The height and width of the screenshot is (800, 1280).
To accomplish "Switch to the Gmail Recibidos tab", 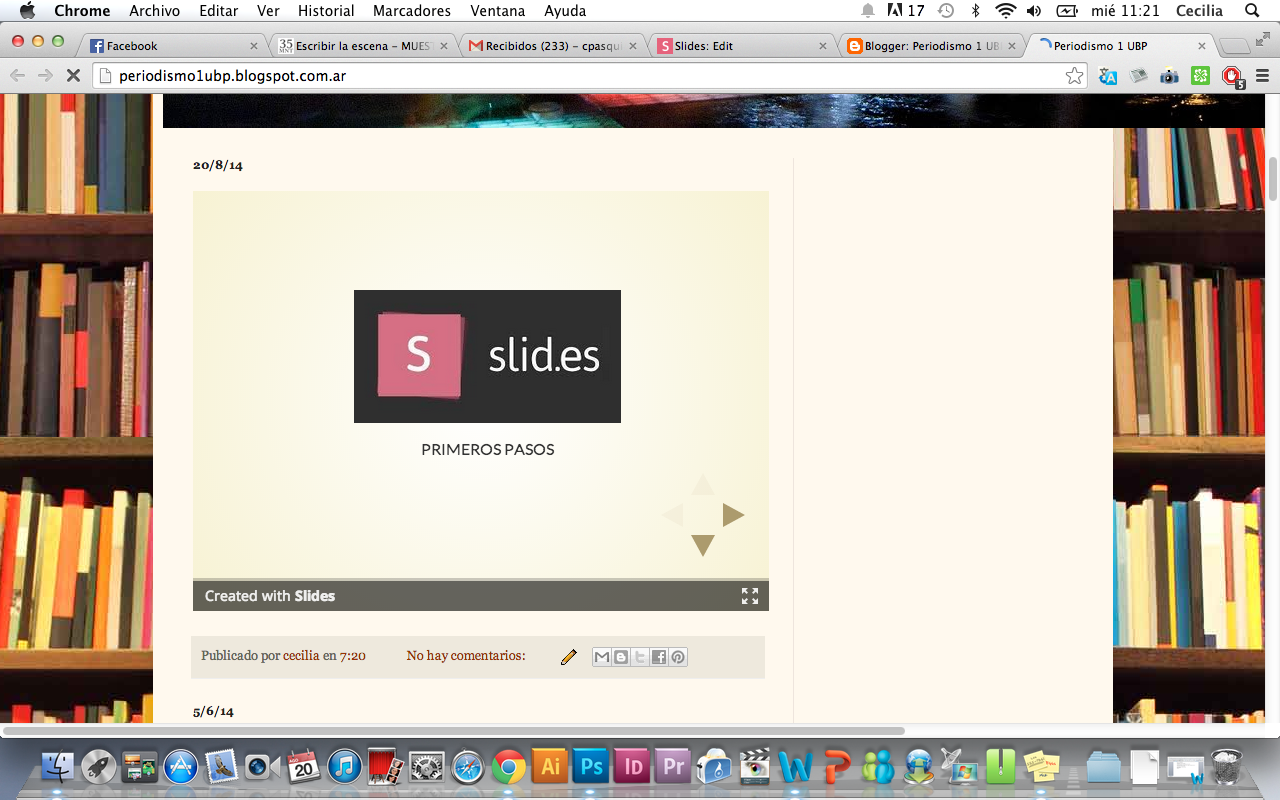I will click(x=551, y=46).
